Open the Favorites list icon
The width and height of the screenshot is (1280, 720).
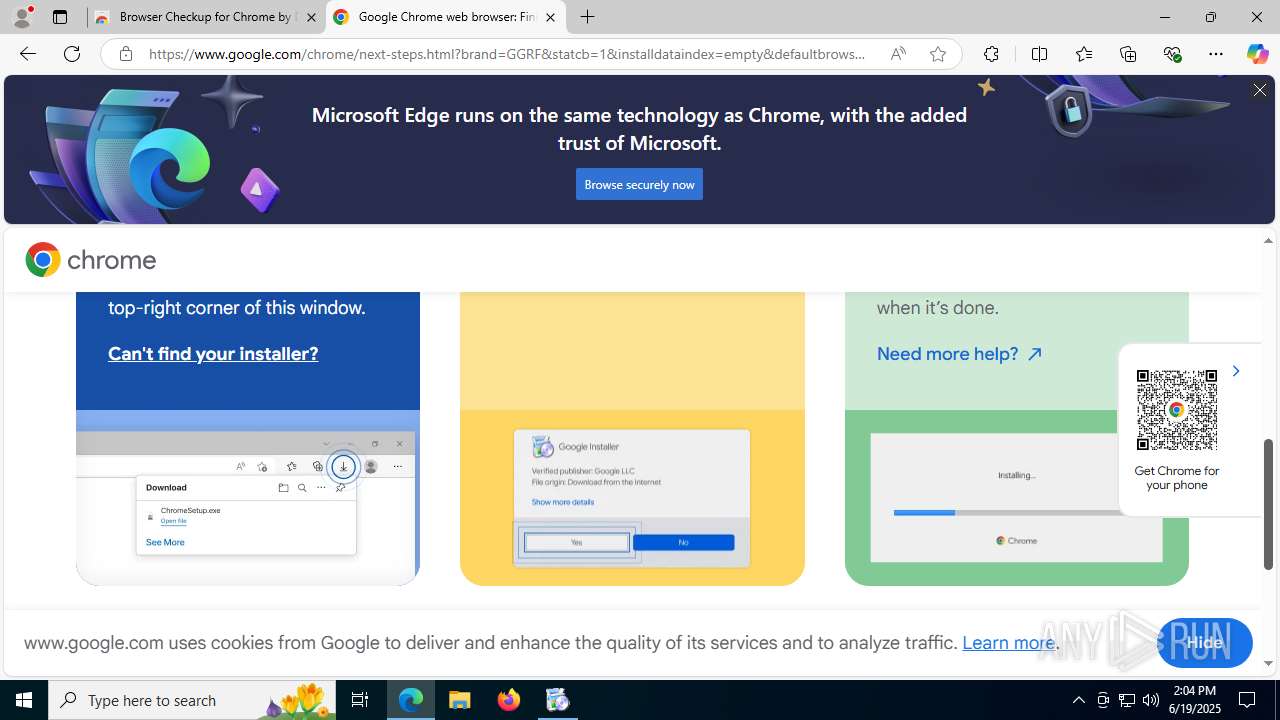(1084, 54)
